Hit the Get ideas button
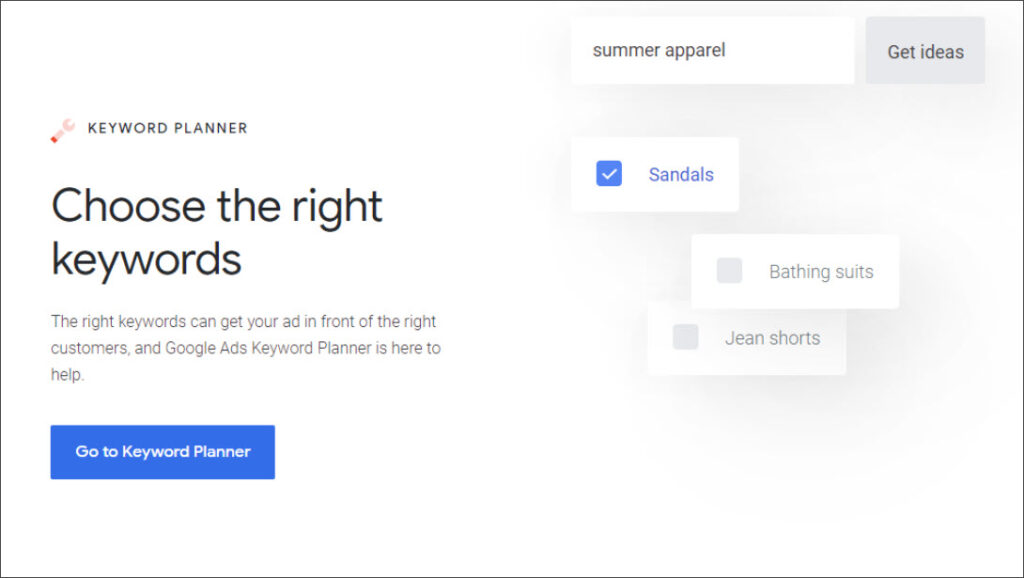Viewport: 1024px width, 578px height. pos(925,51)
